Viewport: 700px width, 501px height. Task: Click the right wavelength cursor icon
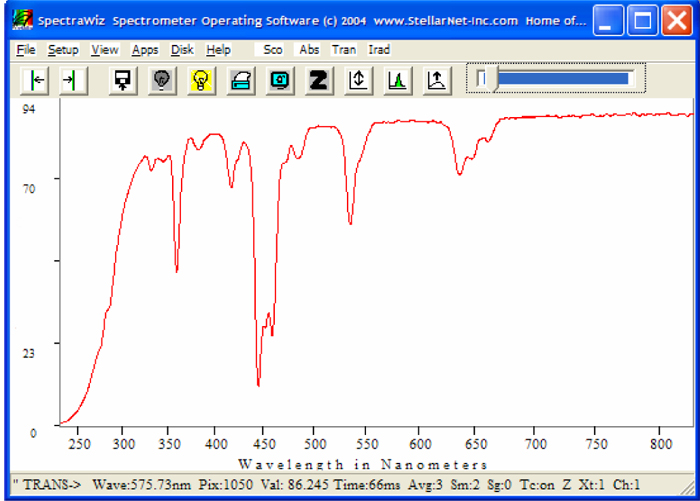73,81
